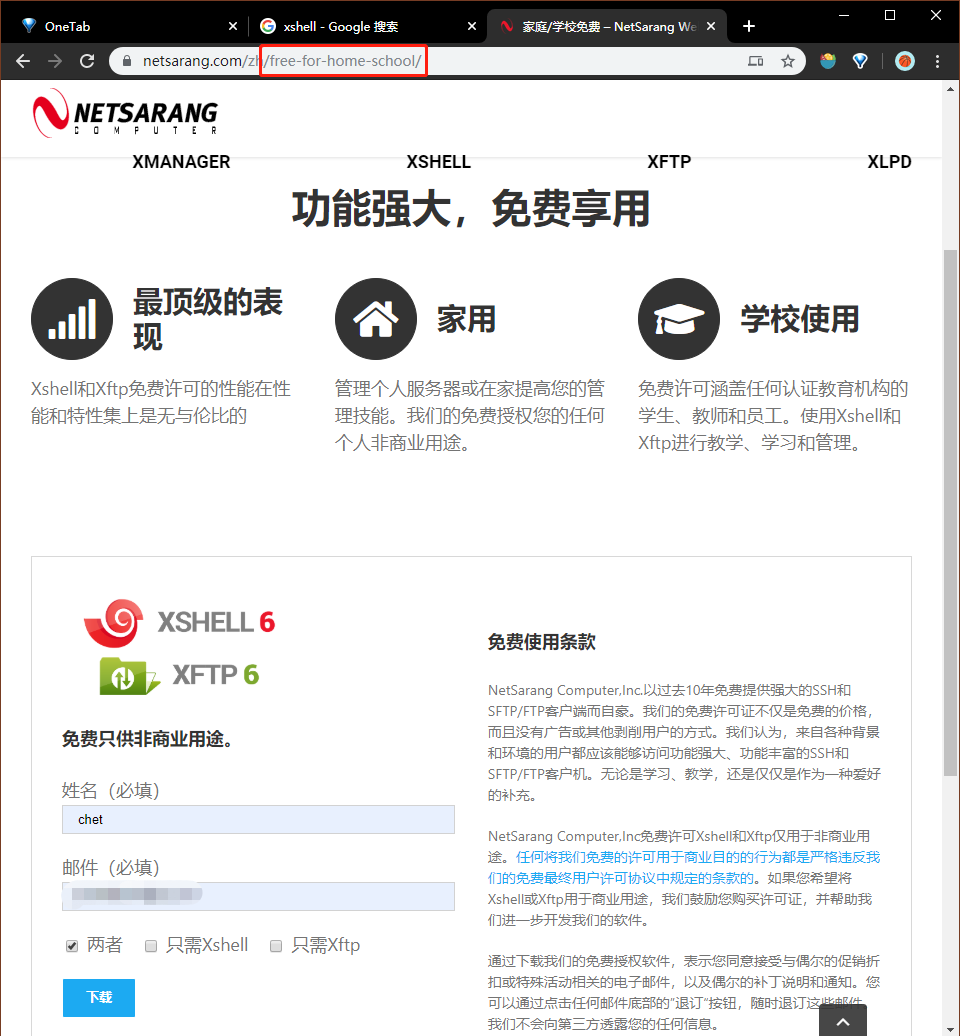The height and width of the screenshot is (1036, 960).
Task: Click the 功能强大，免费享用 headline
Action: point(471,209)
